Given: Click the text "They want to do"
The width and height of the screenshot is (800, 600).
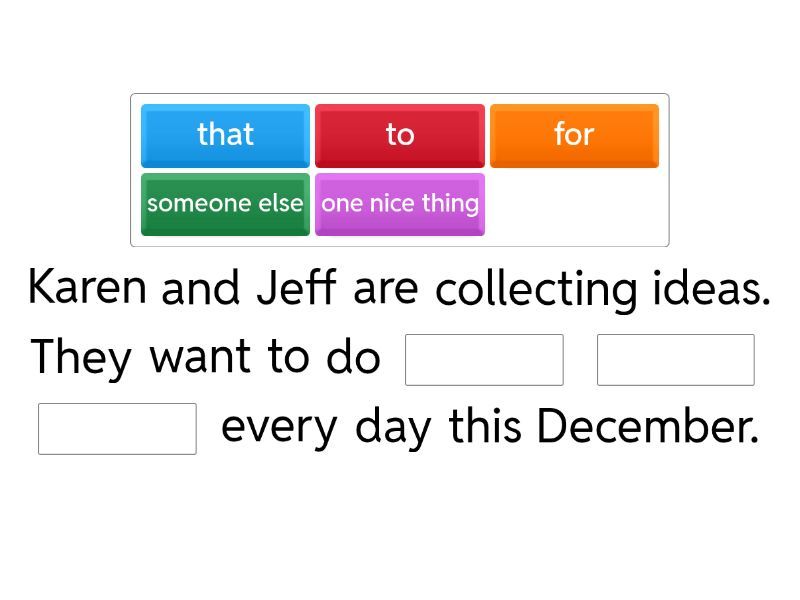Looking at the screenshot, I should pos(206,358).
